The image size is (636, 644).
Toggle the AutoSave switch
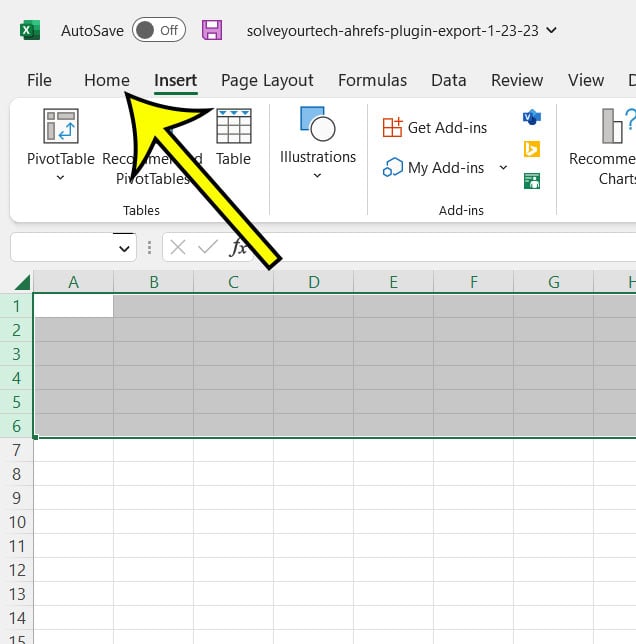point(159,30)
